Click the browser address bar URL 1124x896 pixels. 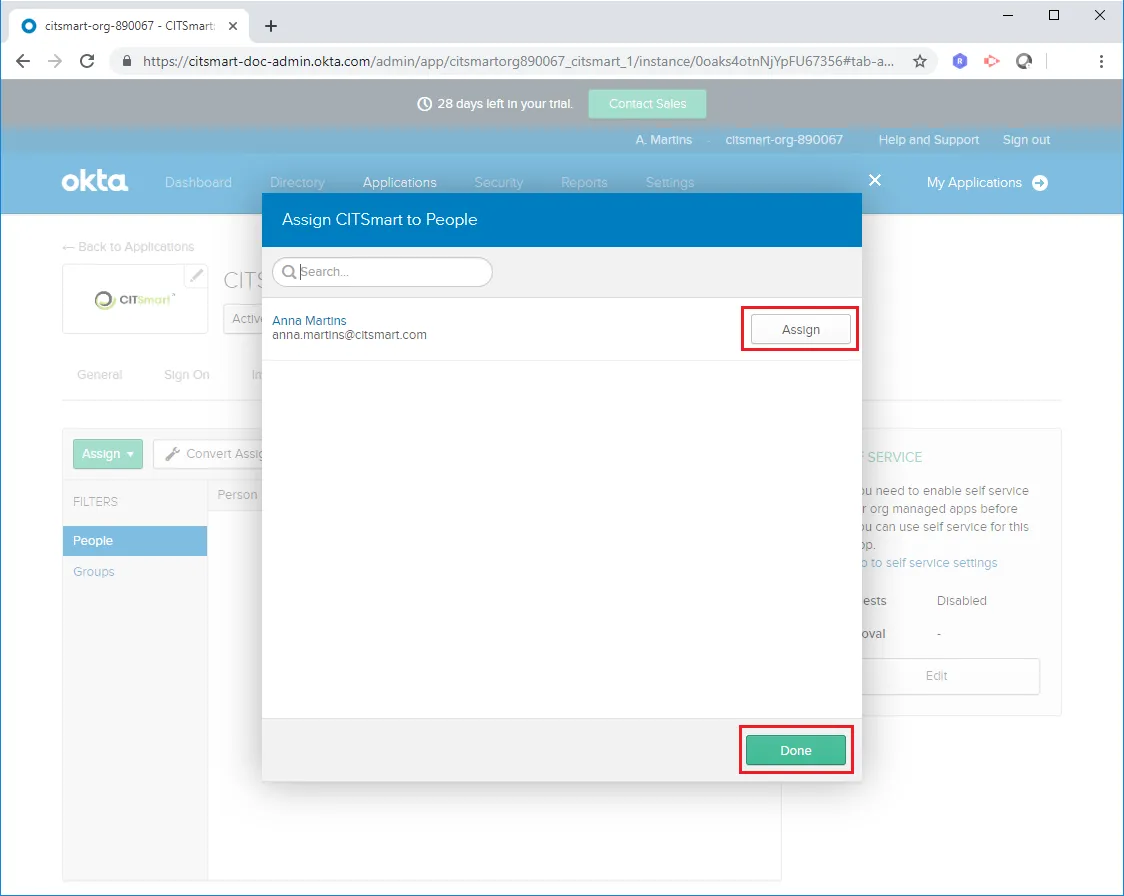point(518,61)
